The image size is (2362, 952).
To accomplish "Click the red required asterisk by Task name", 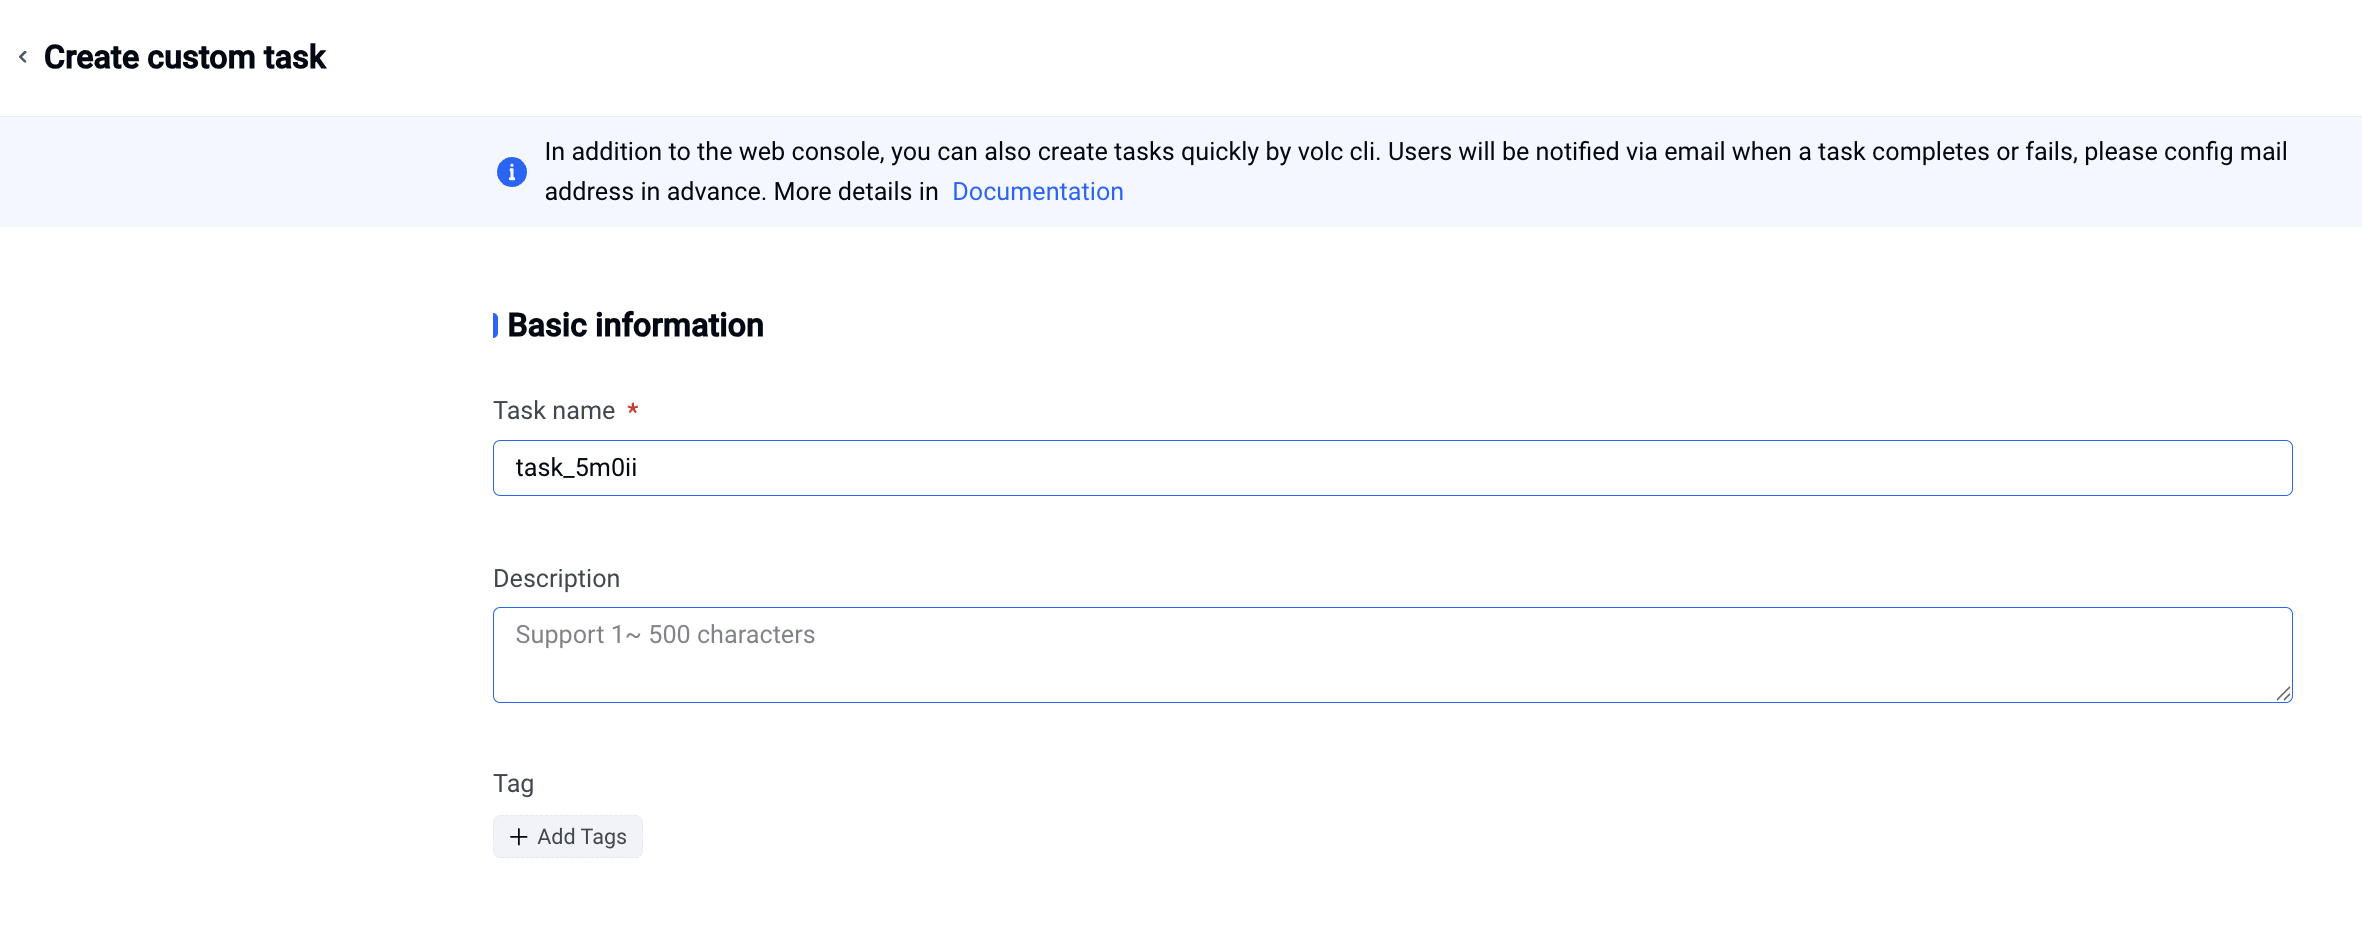I will point(633,409).
